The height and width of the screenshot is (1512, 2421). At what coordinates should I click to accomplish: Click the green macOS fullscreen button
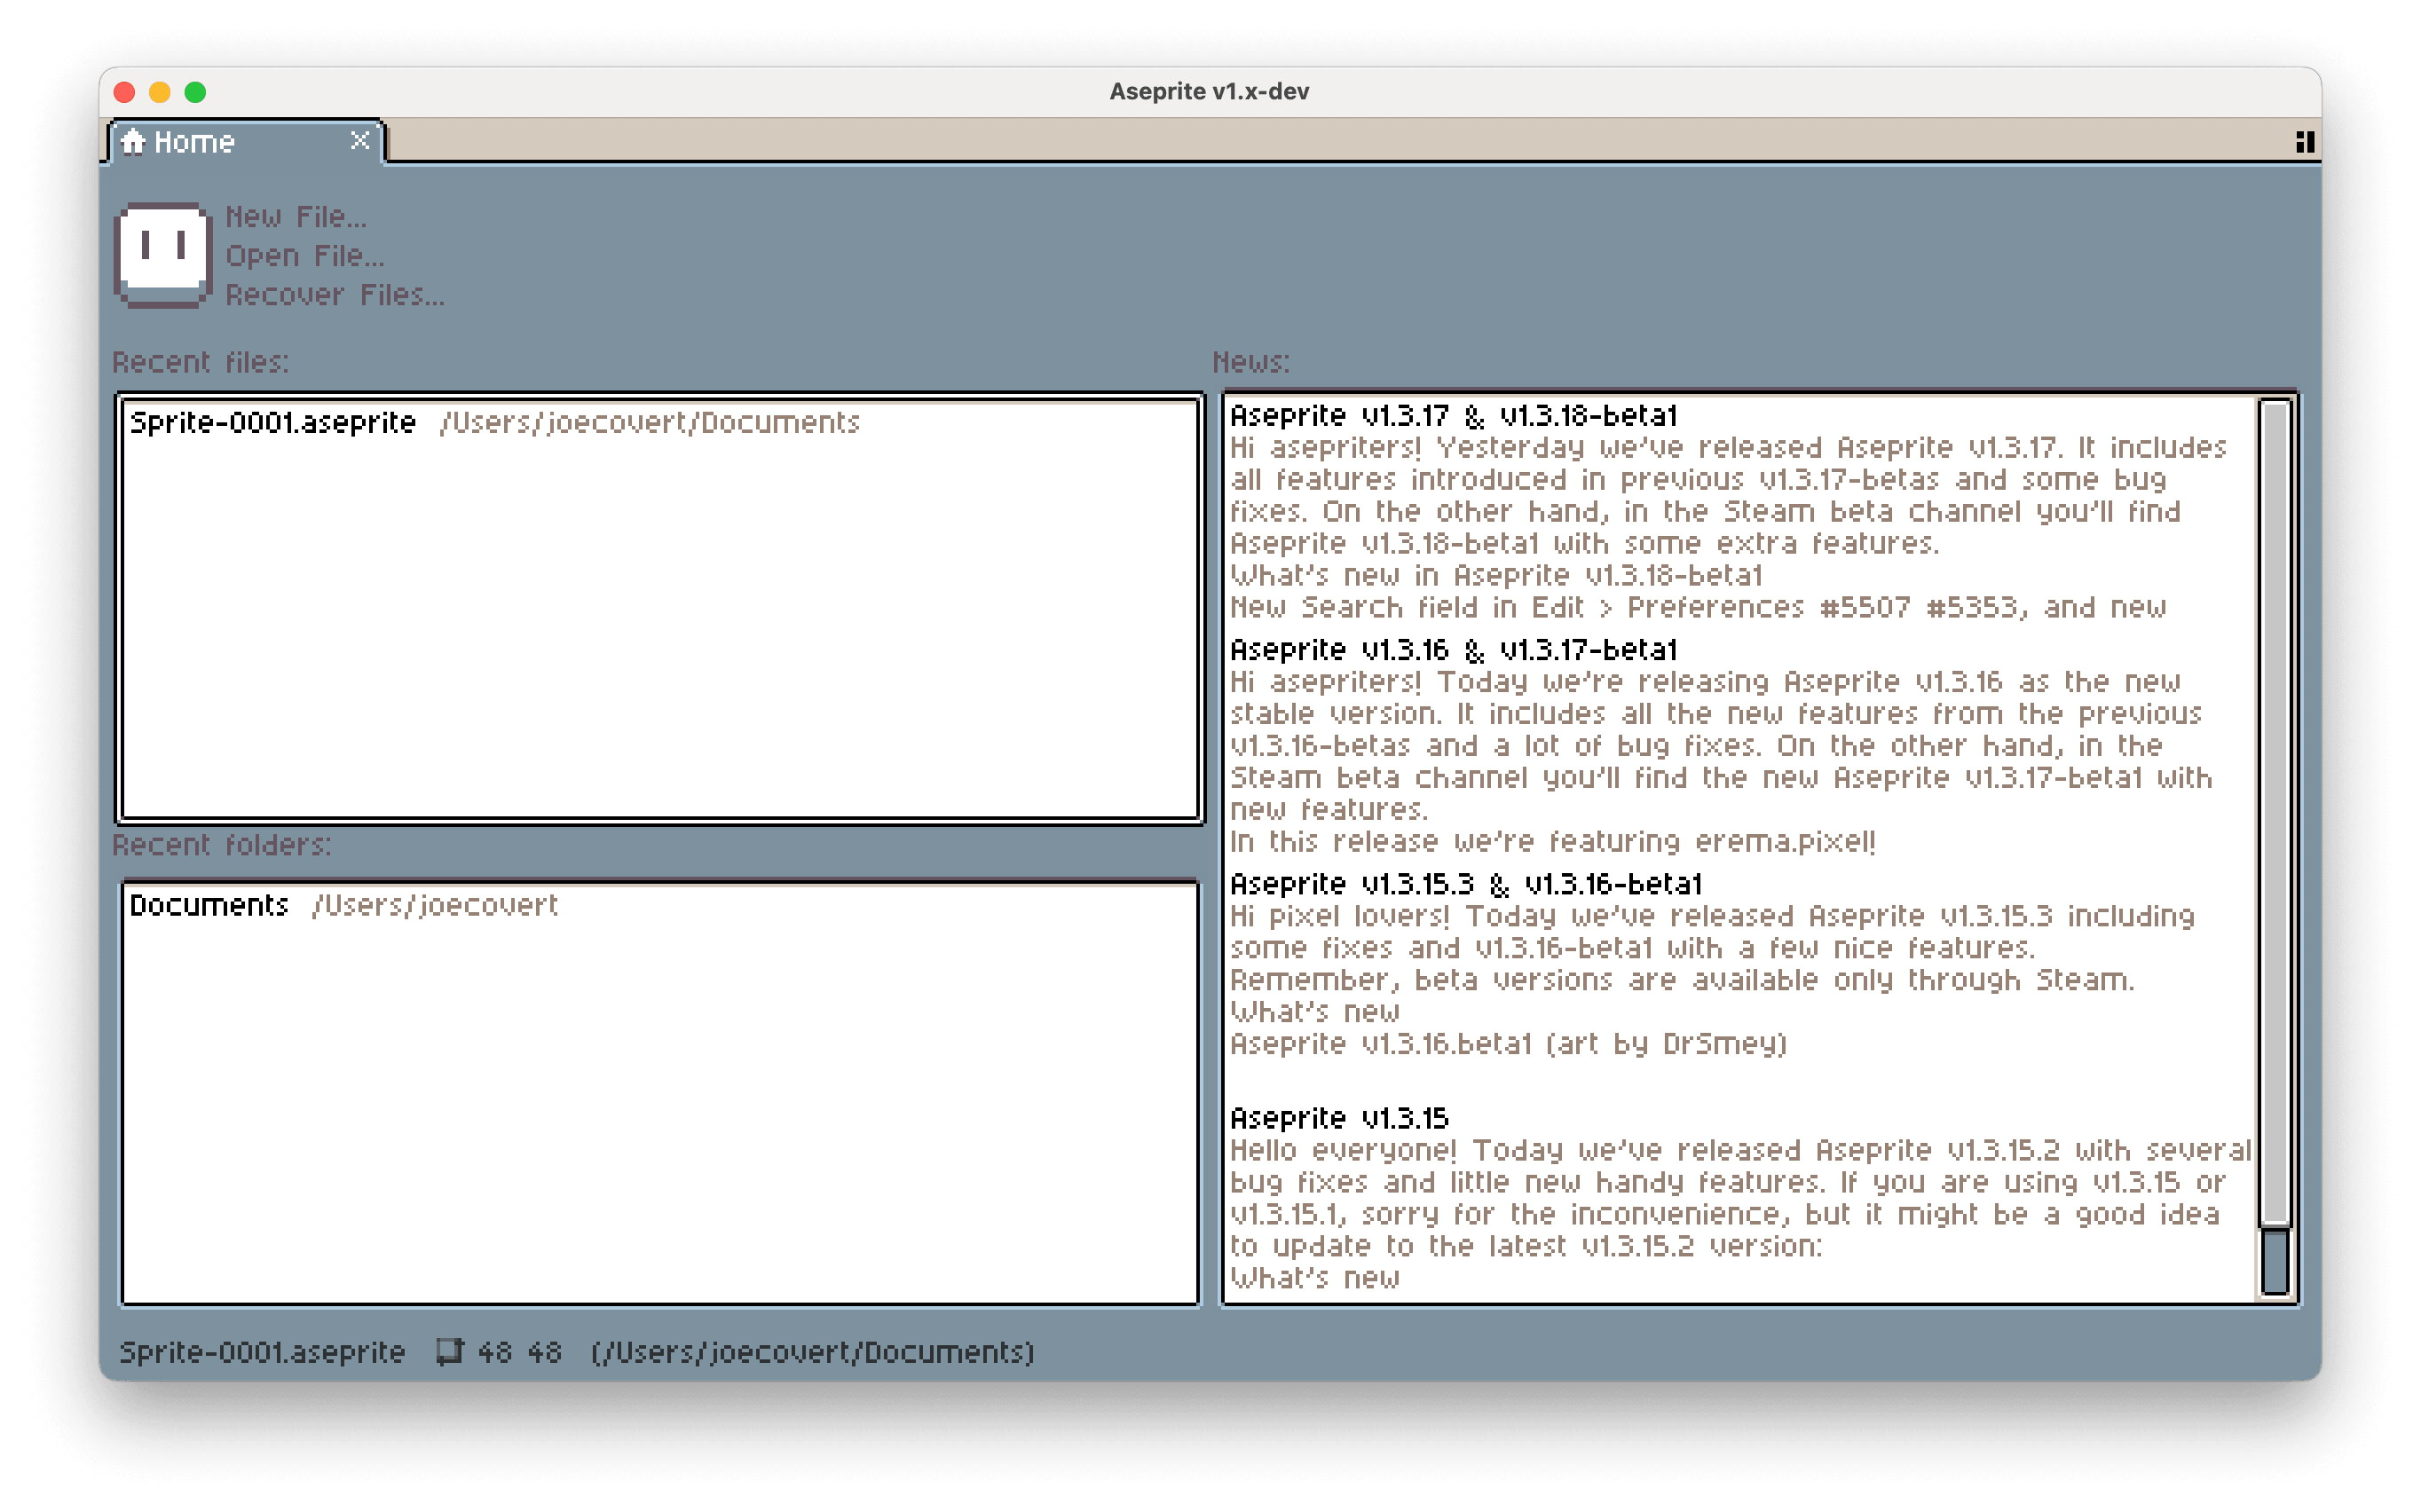[196, 92]
